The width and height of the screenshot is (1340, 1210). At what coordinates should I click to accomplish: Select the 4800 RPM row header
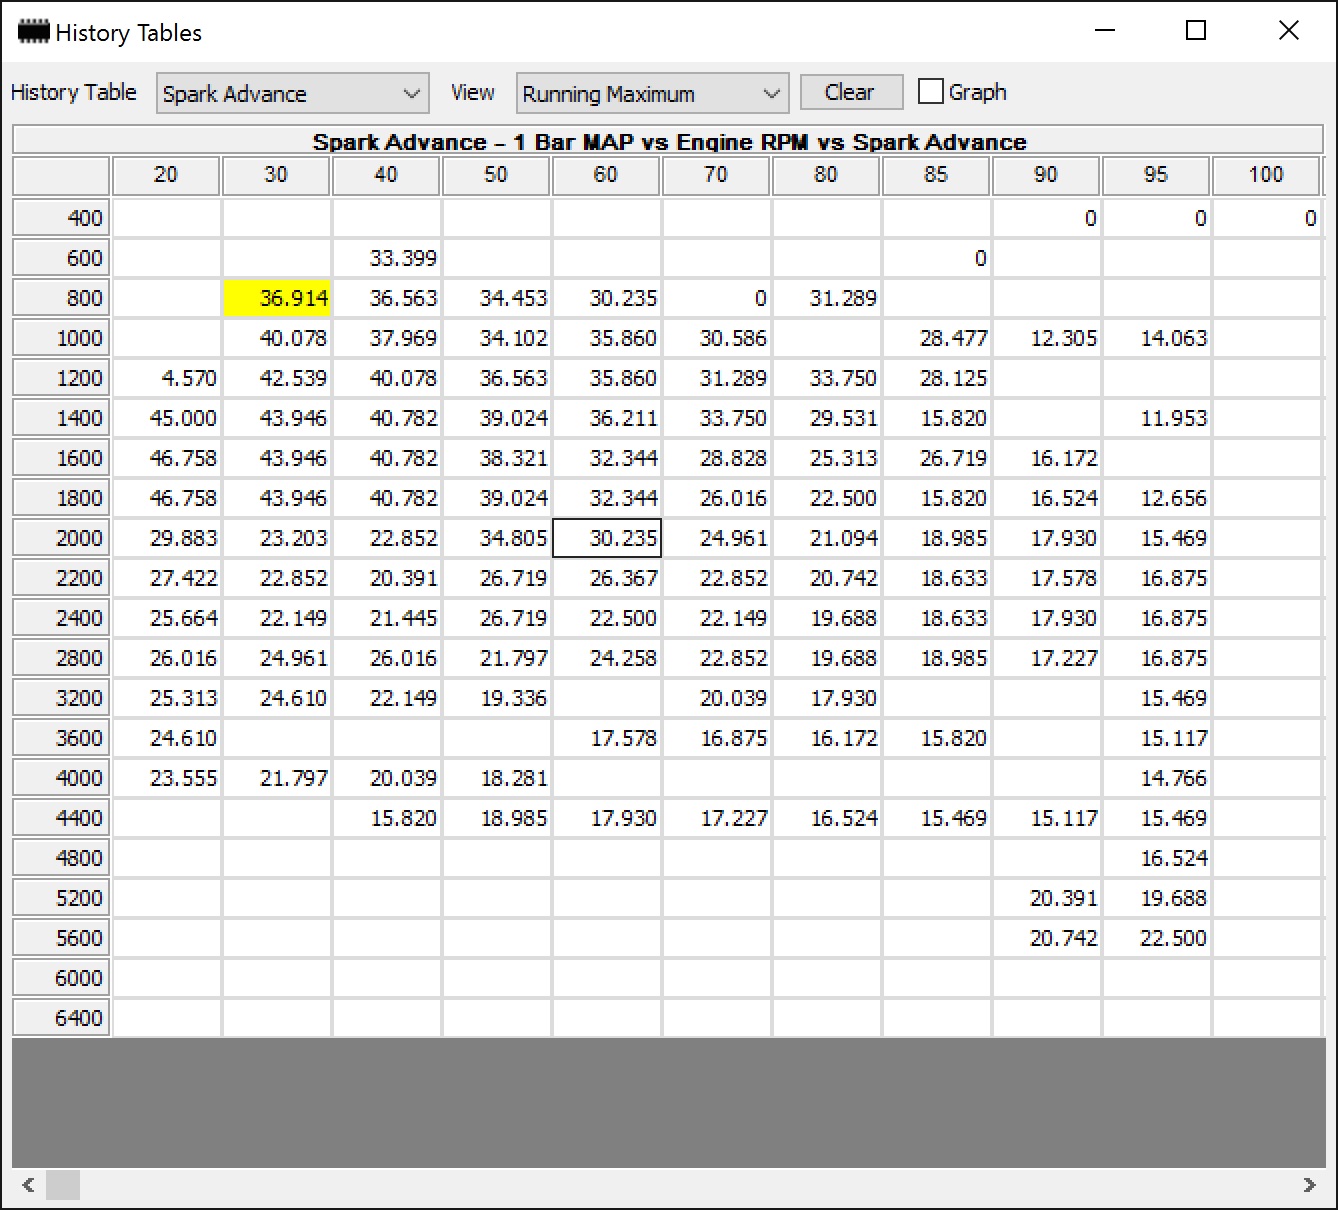[x=61, y=858]
